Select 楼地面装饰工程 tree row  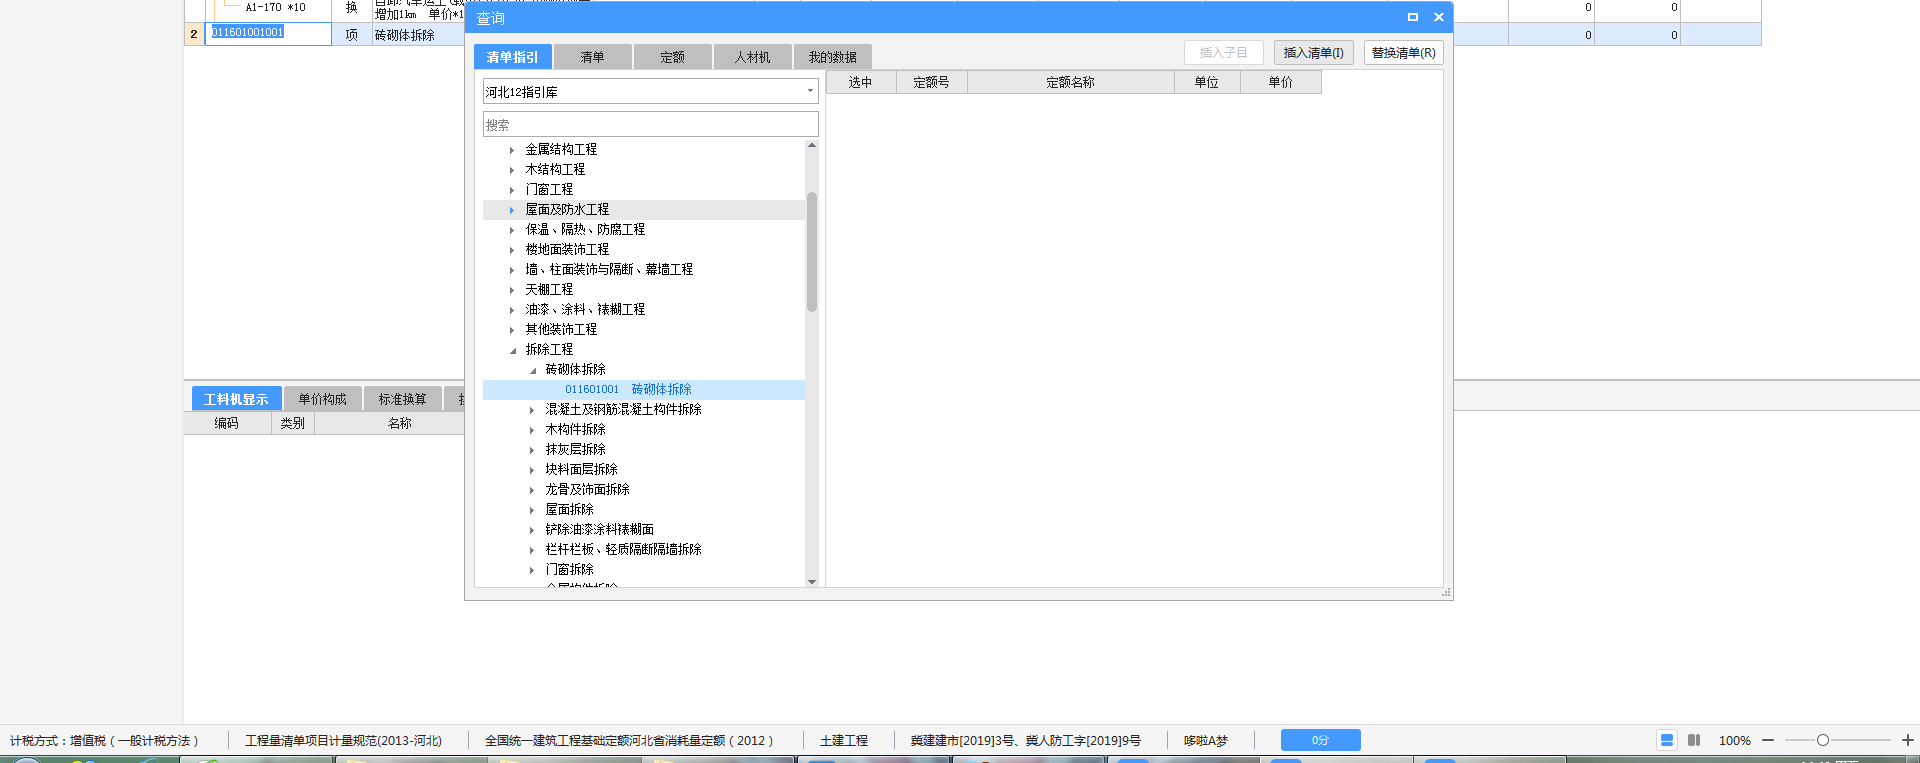click(x=643, y=250)
